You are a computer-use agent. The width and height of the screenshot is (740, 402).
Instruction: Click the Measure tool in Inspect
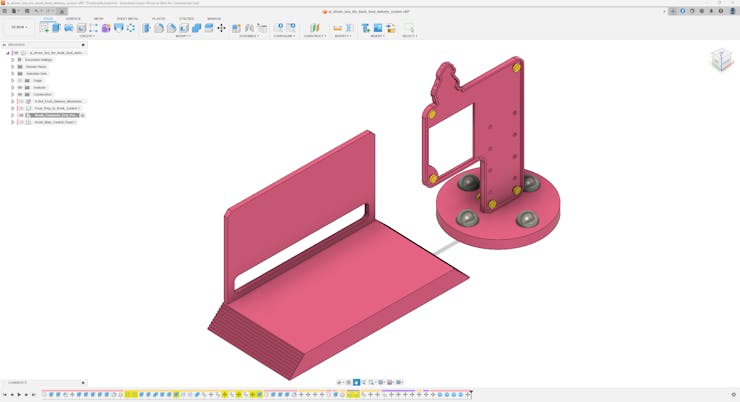click(x=337, y=28)
